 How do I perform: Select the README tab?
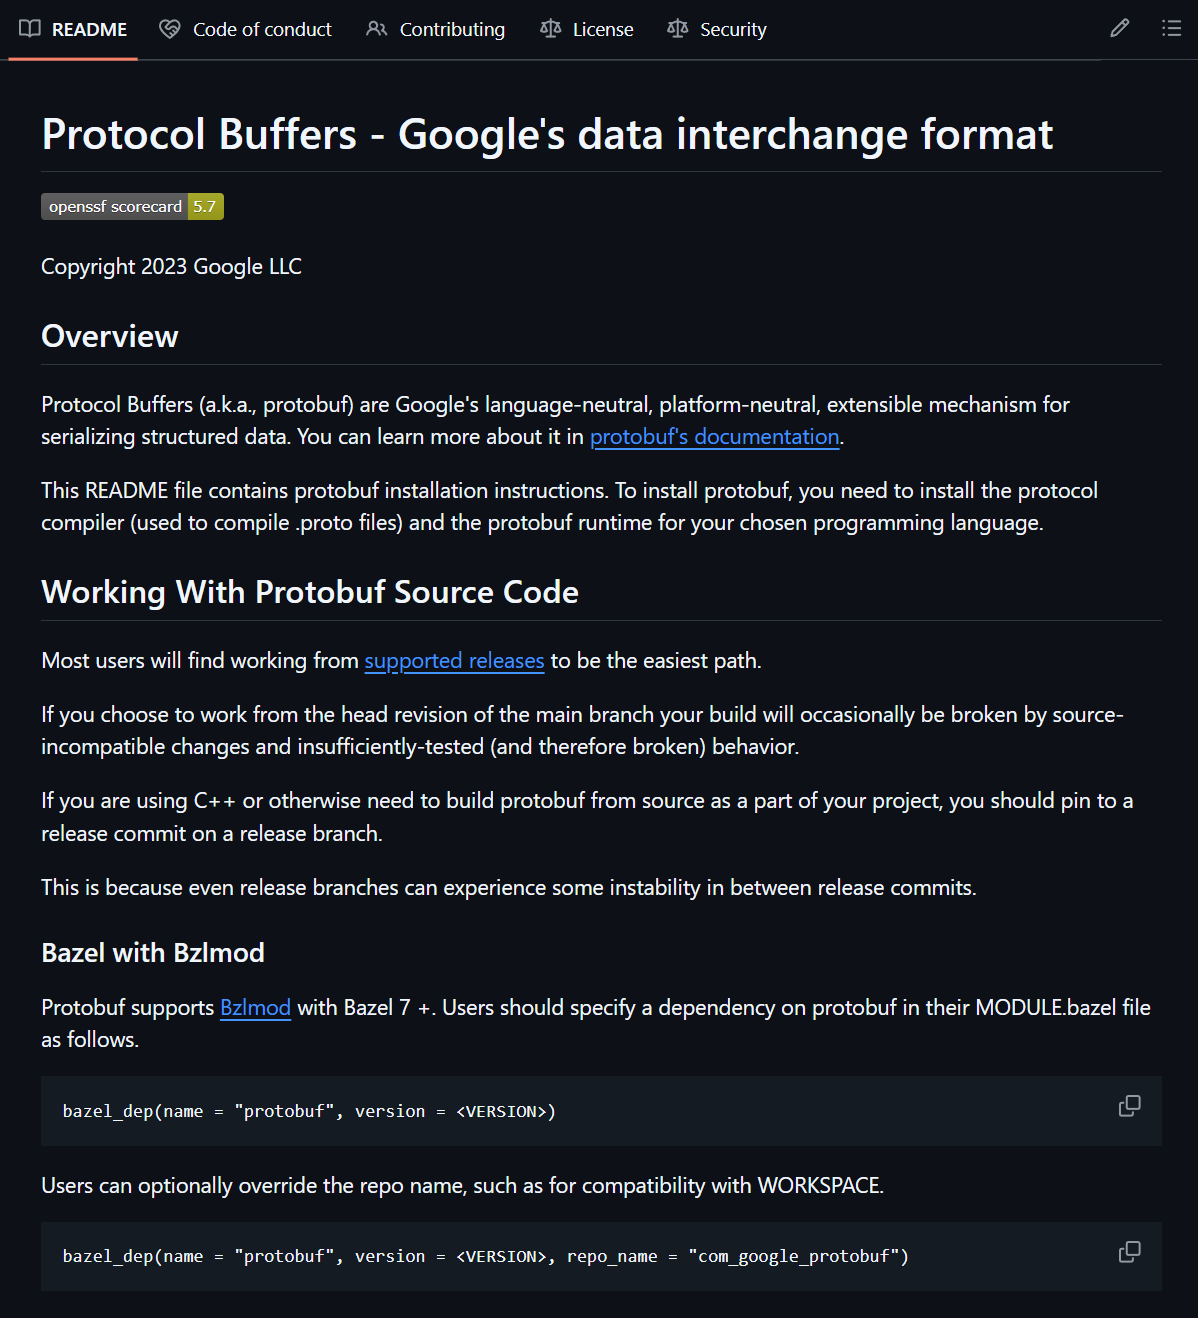click(89, 30)
